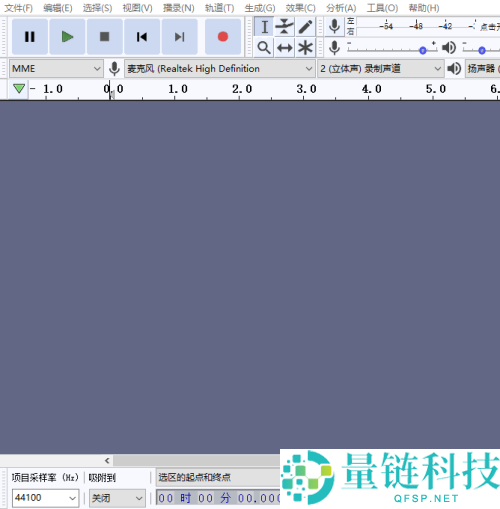Screen dimensions: 500x509
Task: Select the Selection (I-beam) tool
Action: point(264,27)
